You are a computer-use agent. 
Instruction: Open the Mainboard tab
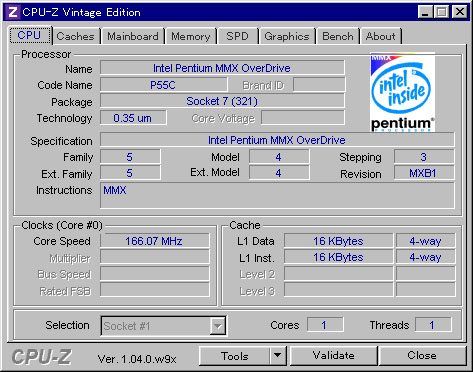[x=133, y=36]
